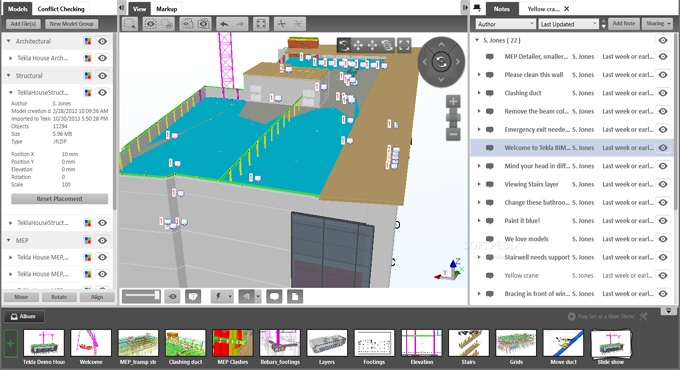Toggle visibility of Structural group
Screen dimensions: 680x370
[102, 75]
